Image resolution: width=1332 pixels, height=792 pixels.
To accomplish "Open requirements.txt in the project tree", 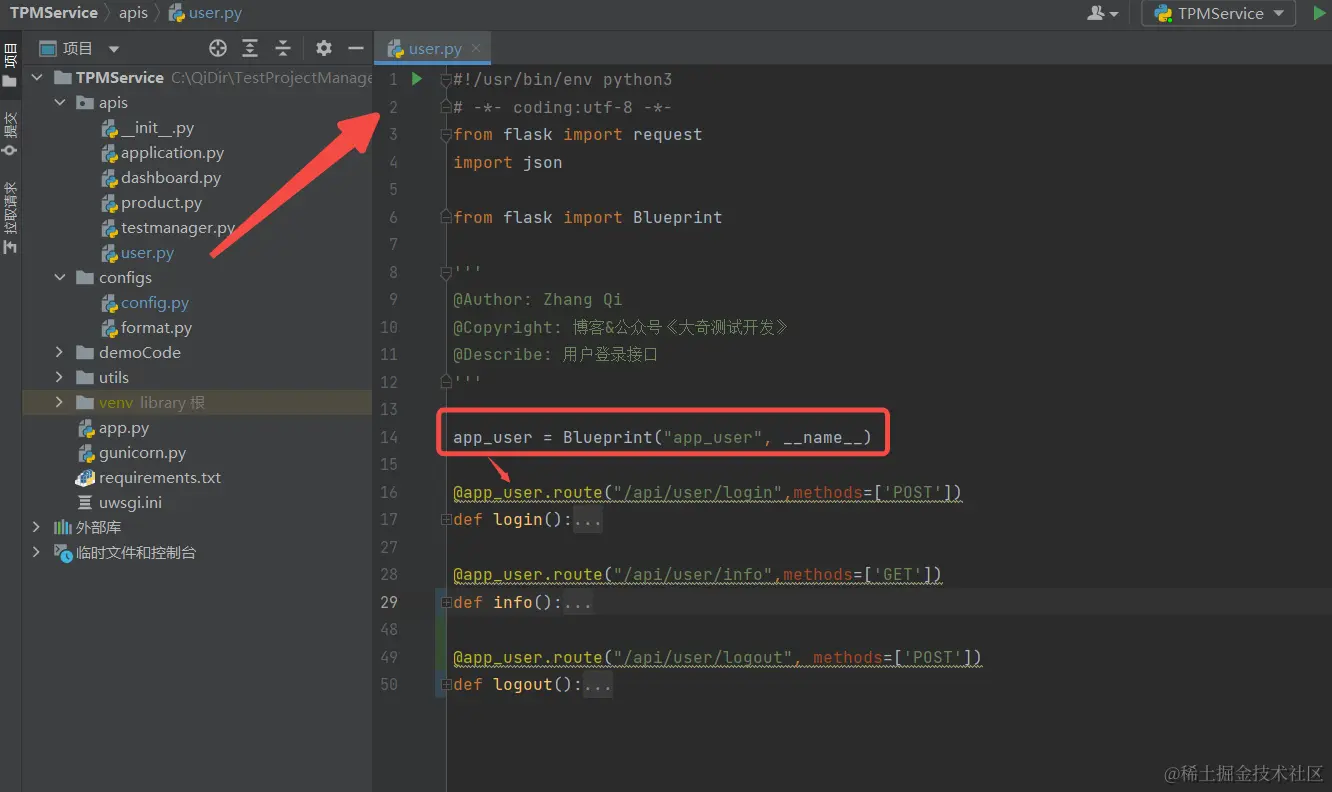I will [149, 477].
